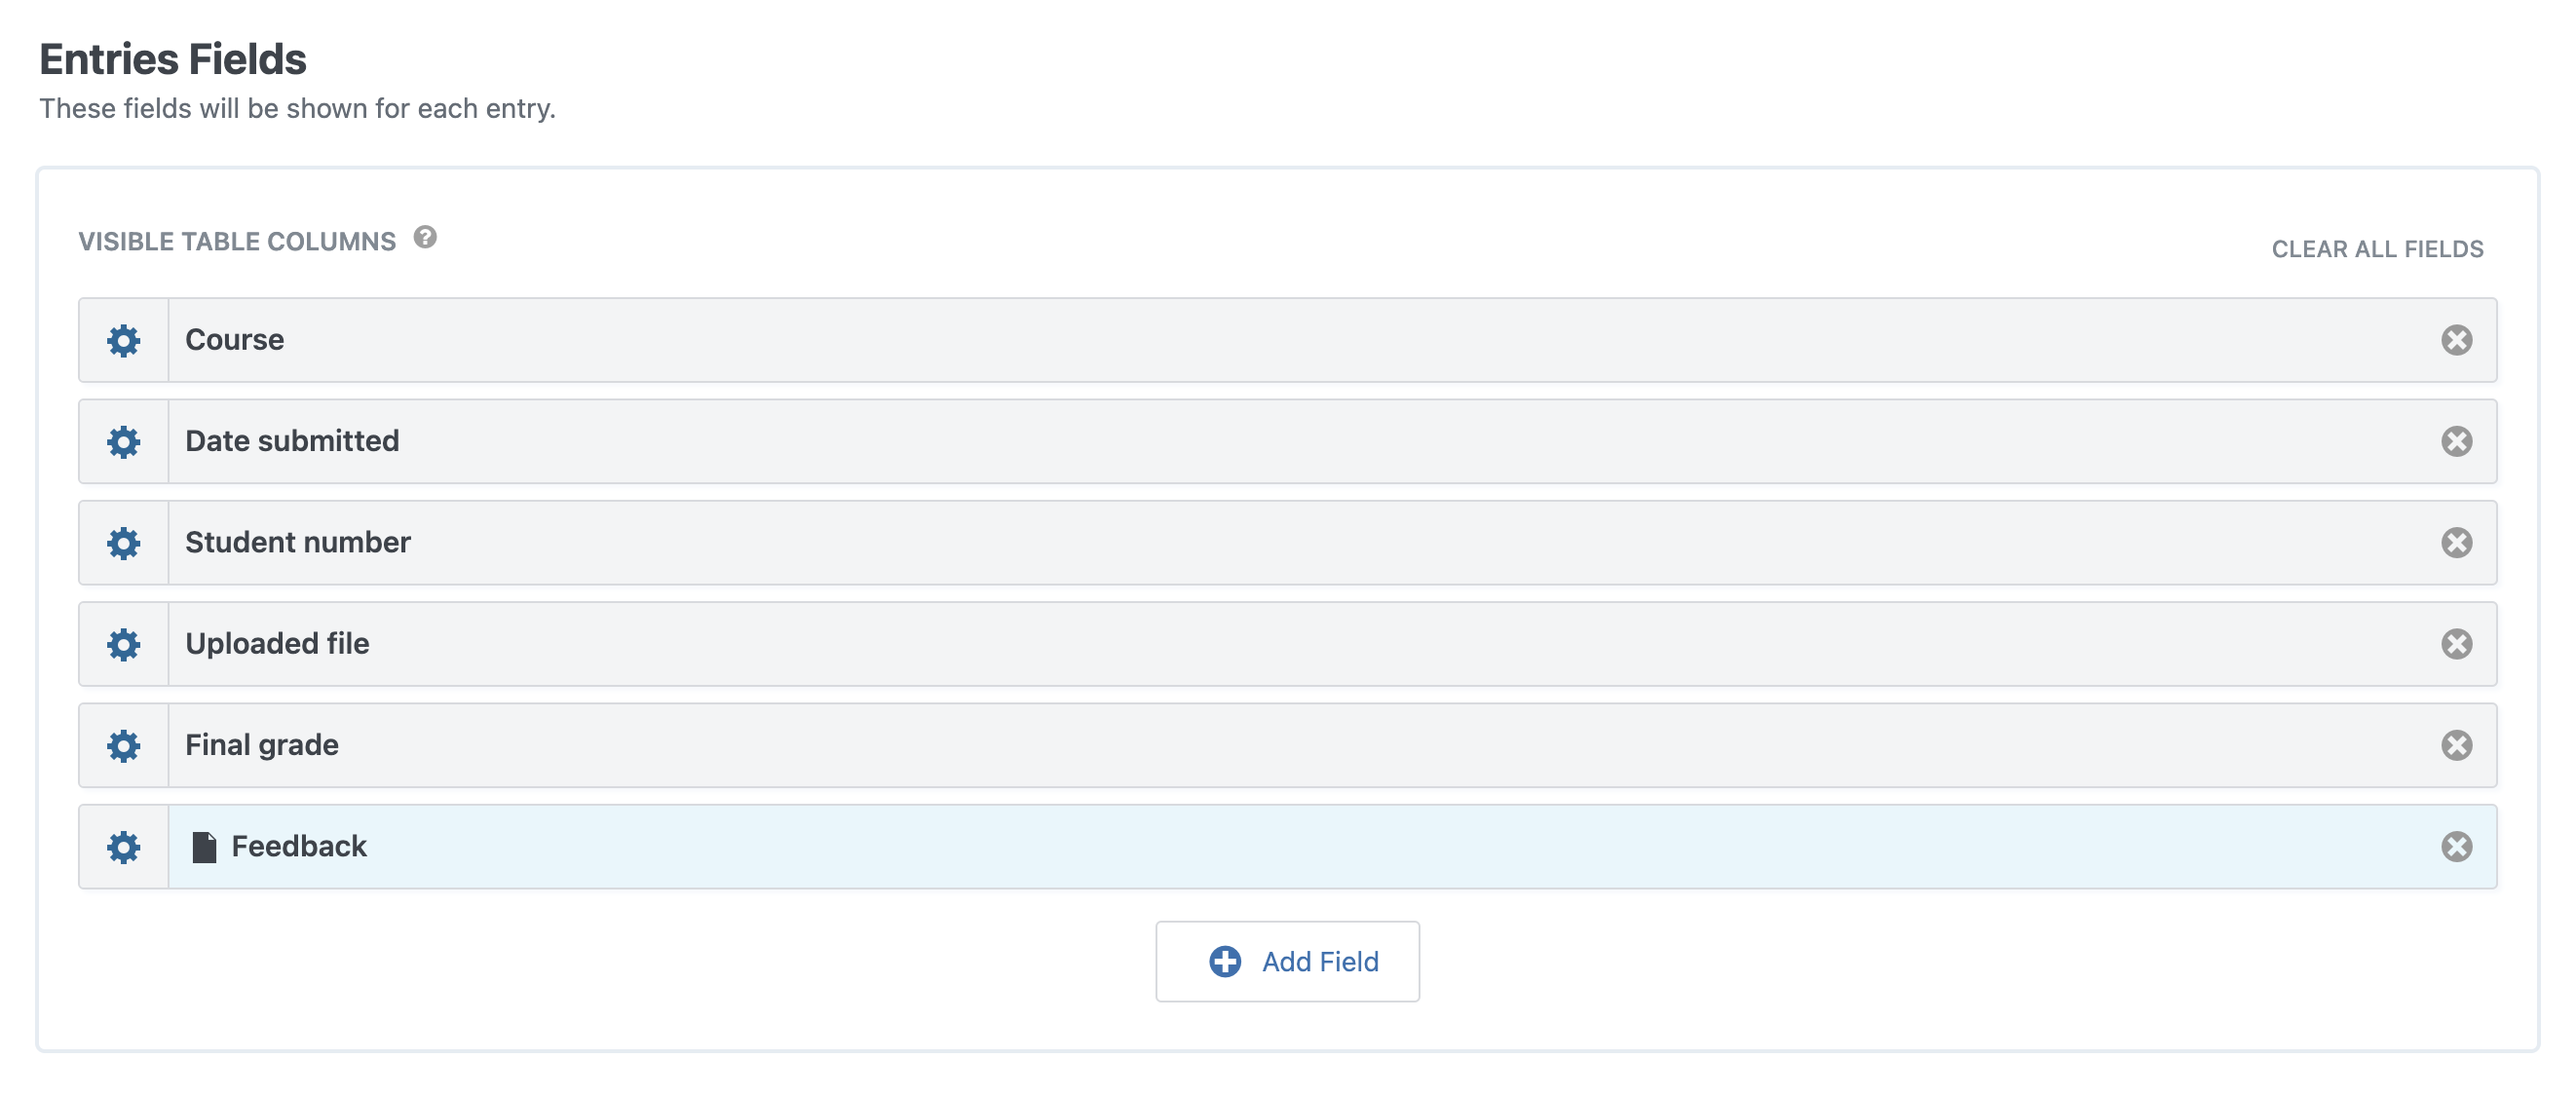Image resolution: width=2576 pixels, height=1097 pixels.
Task: Open settings gear for Date submitted field
Action: click(x=123, y=441)
